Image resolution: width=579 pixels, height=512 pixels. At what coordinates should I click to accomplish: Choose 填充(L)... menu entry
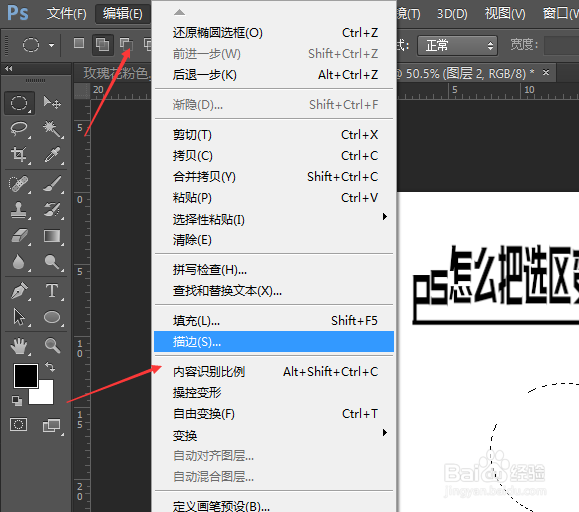tap(274, 321)
